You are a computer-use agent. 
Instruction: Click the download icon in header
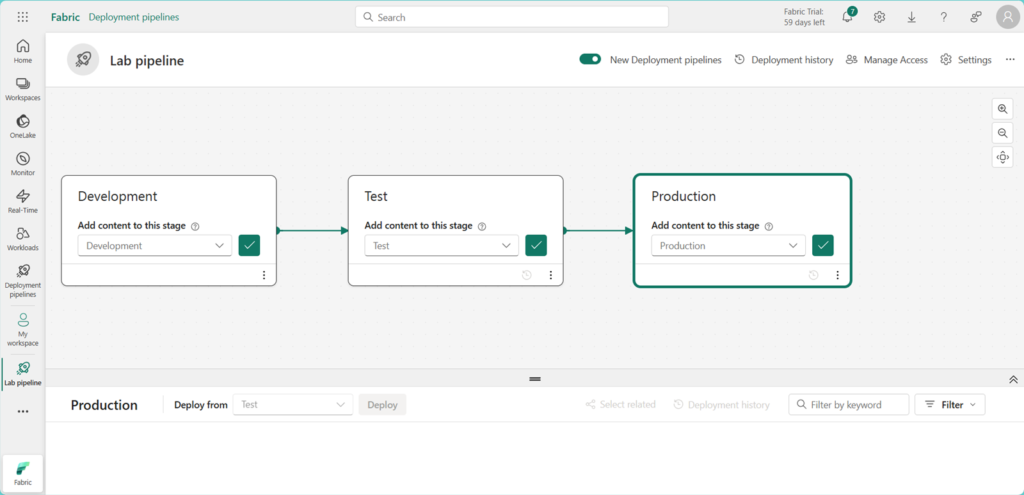coord(911,17)
